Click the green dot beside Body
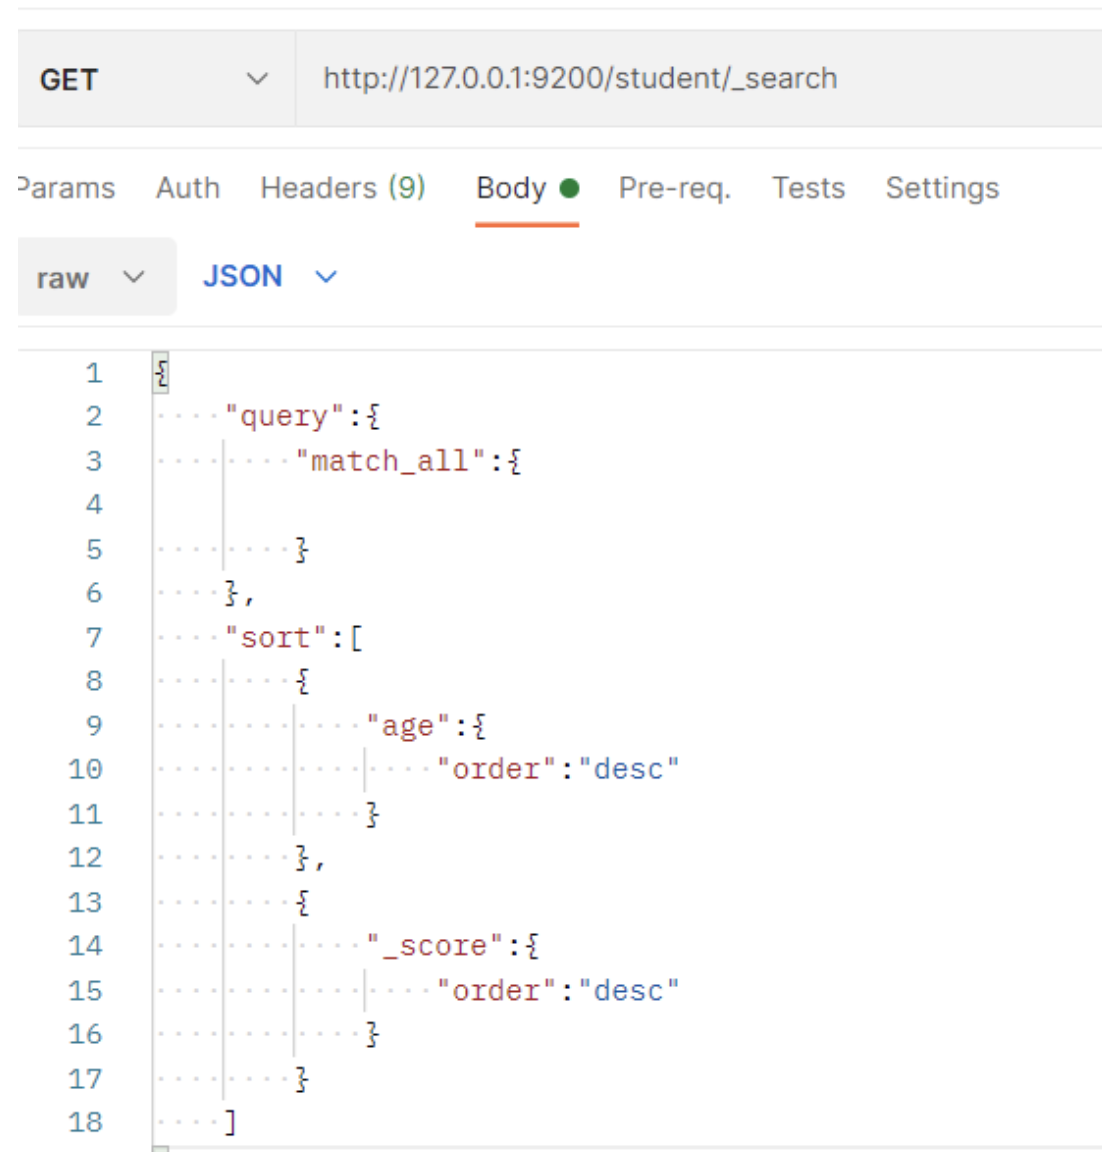The height and width of the screenshot is (1152, 1102). [570, 188]
